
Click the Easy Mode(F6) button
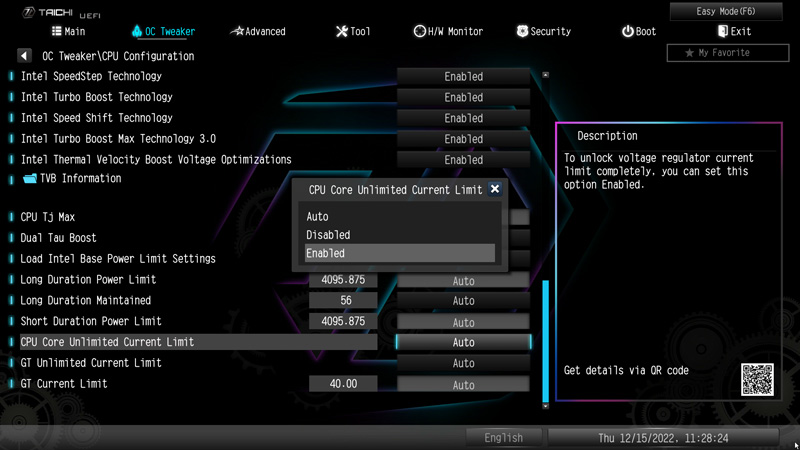pyautogui.click(x=726, y=11)
